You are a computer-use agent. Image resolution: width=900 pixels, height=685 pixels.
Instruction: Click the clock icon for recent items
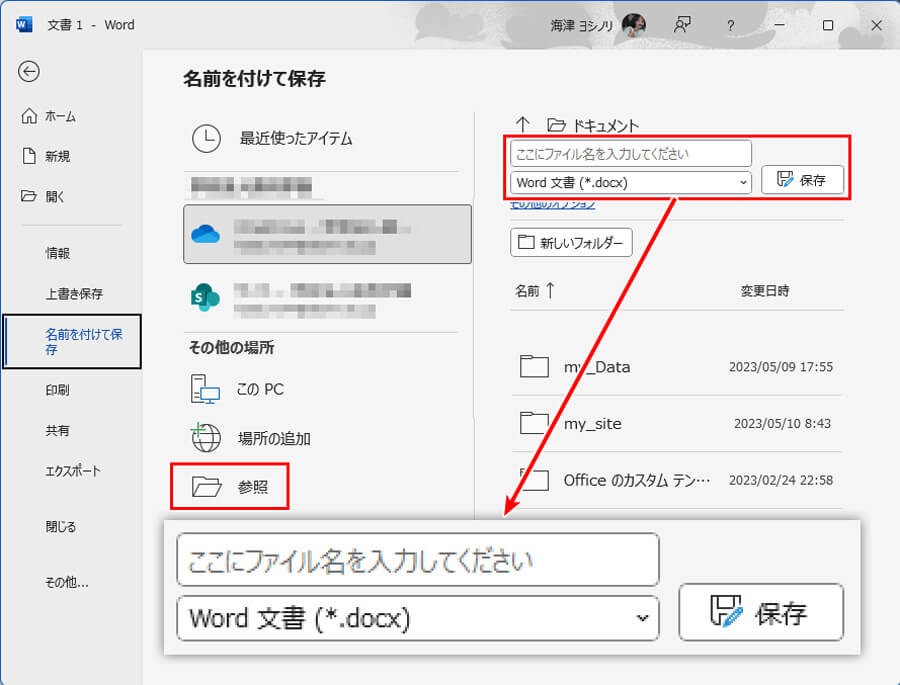click(x=206, y=139)
